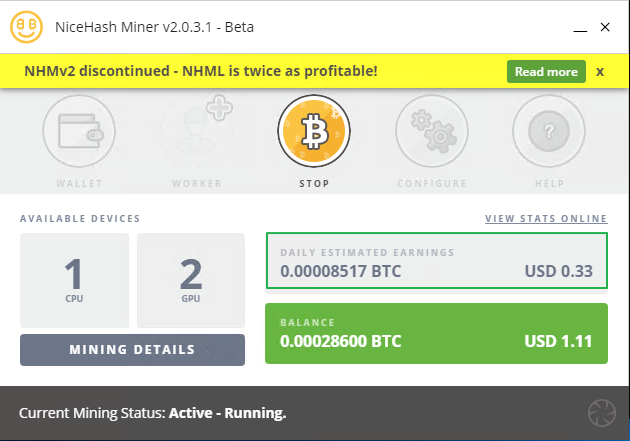The width and height of the screenshot is (630, 441).
Task: Click the Available Devices heading
Action: 80,218
